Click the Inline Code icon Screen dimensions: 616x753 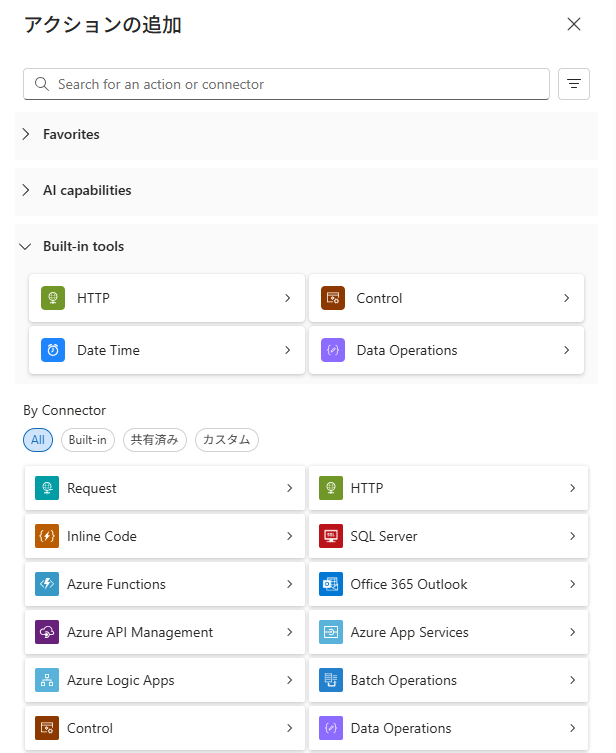coord(47,536)
